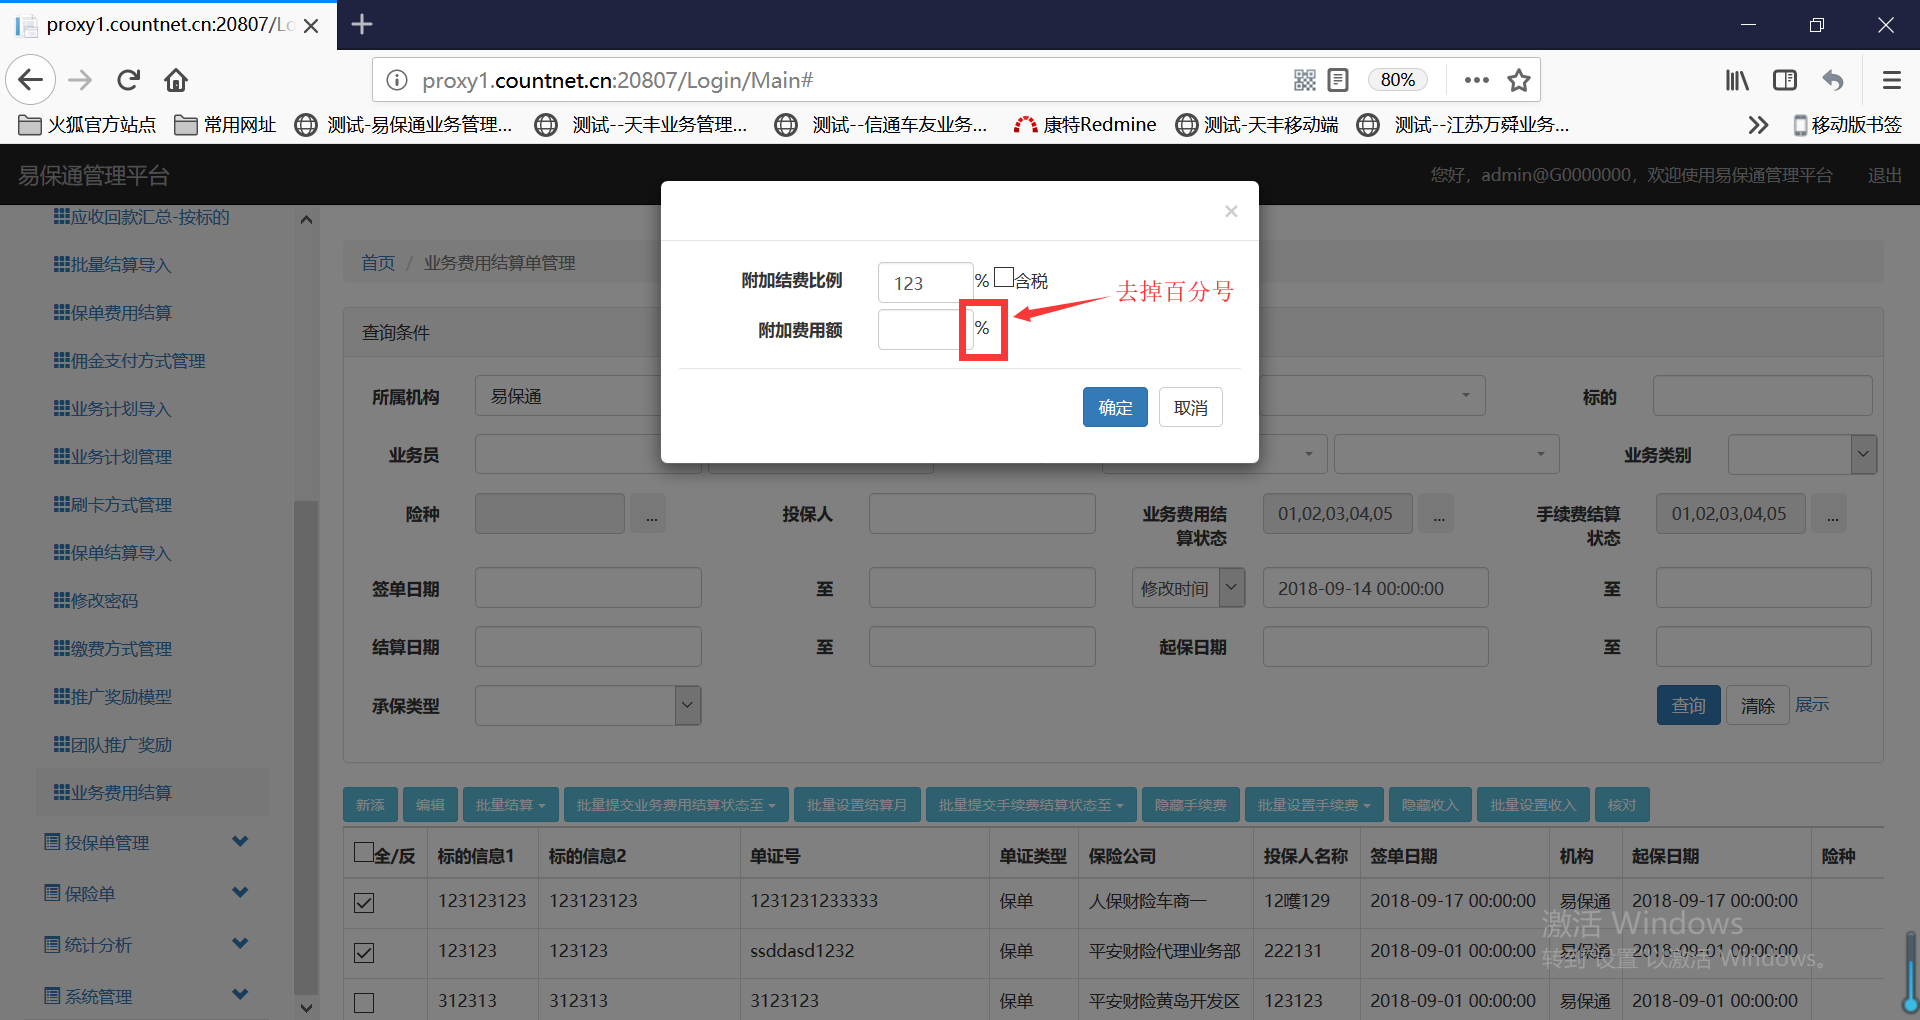
Task: Run the search with 查询
Action: (x=1689, y=705)
